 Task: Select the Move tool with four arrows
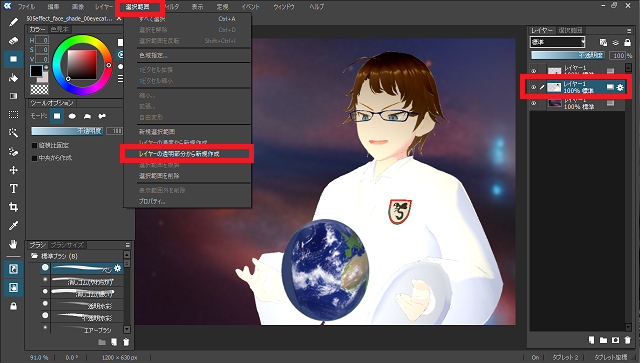point(13,170)
